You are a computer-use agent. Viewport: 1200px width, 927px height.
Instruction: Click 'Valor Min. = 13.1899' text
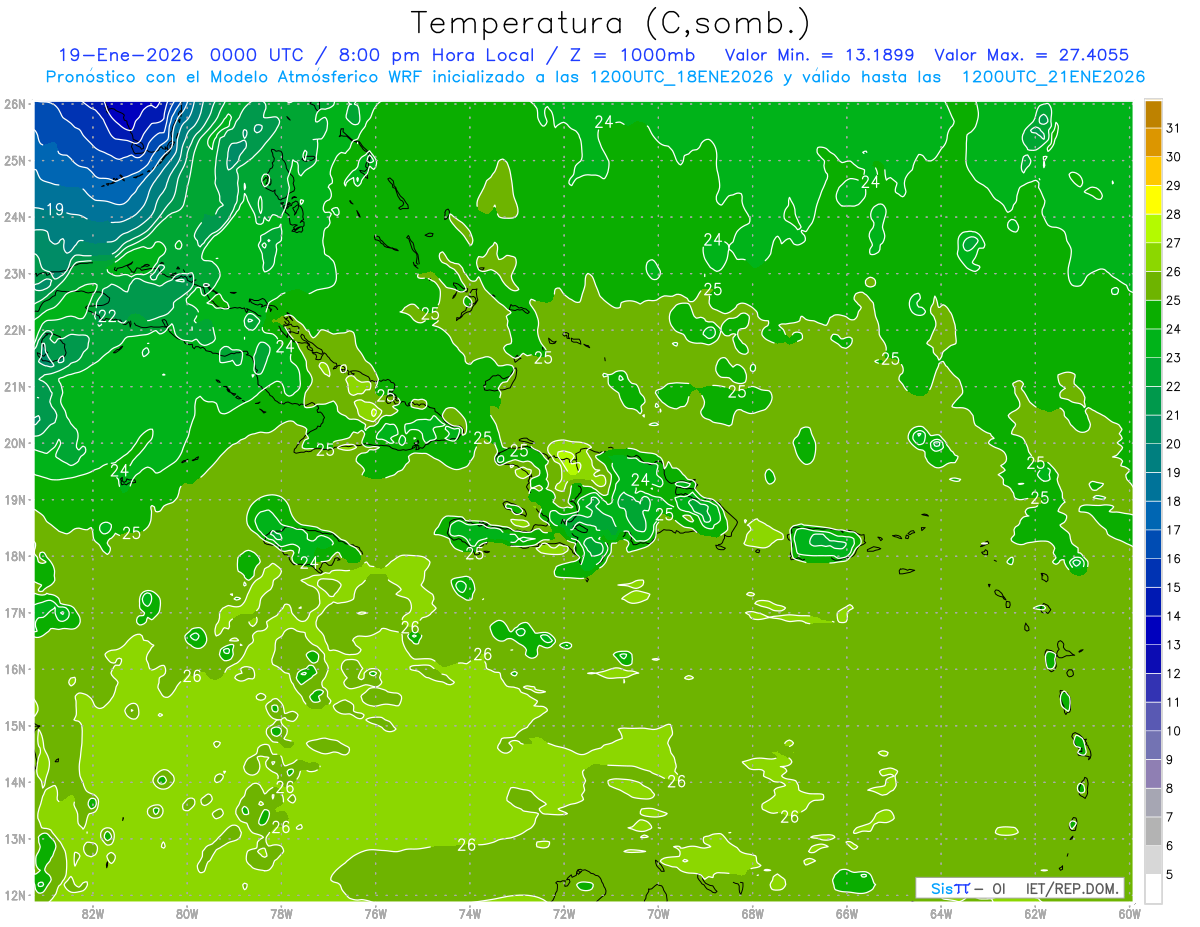point(822,55)
